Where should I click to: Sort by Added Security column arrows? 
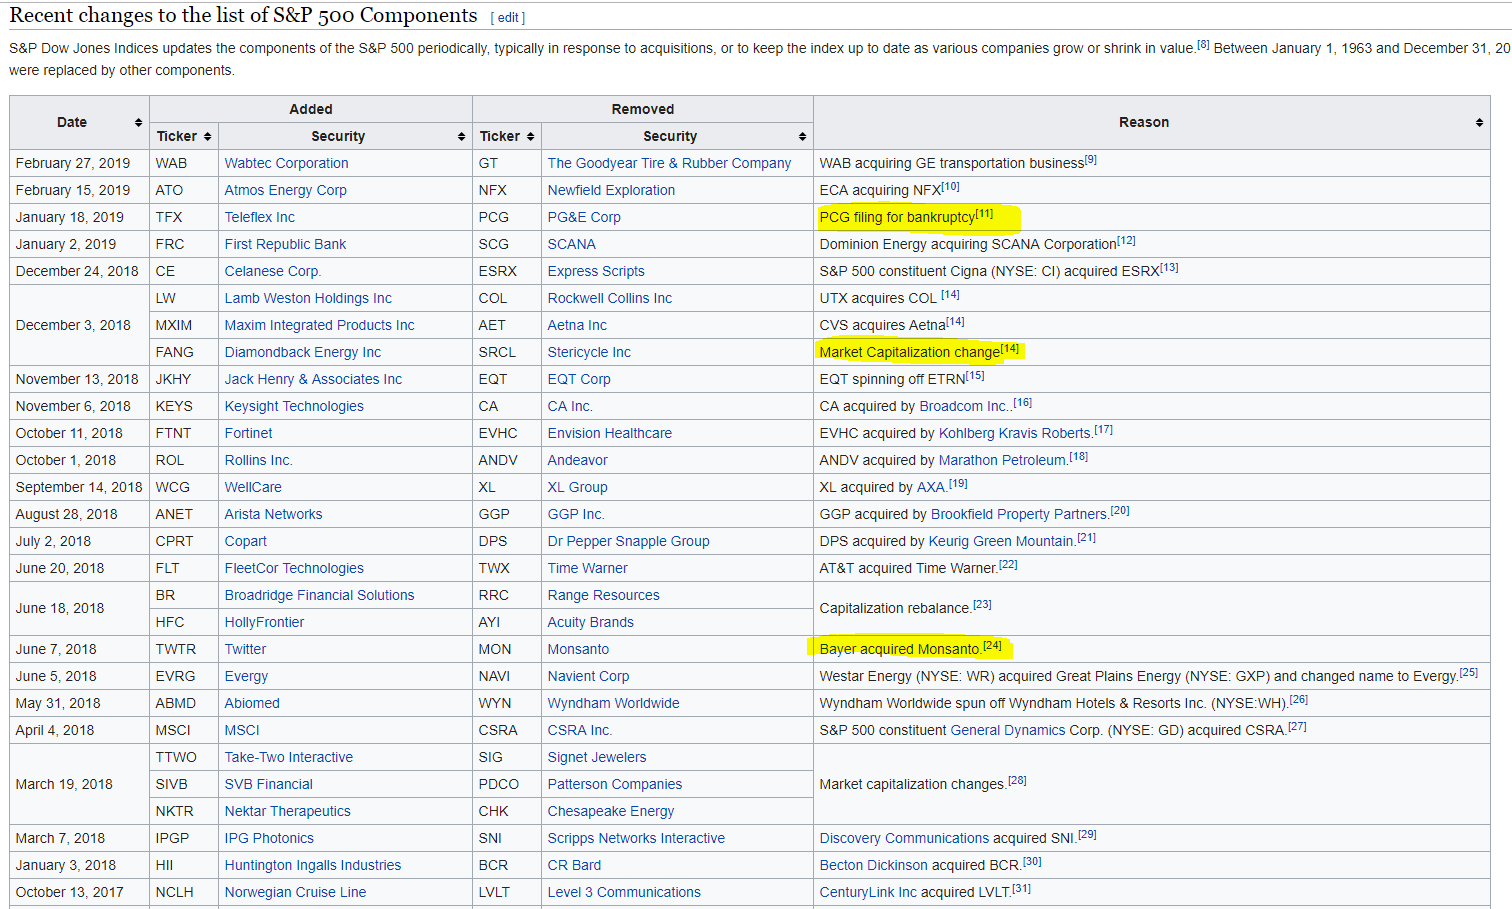[x=461, y=136]
